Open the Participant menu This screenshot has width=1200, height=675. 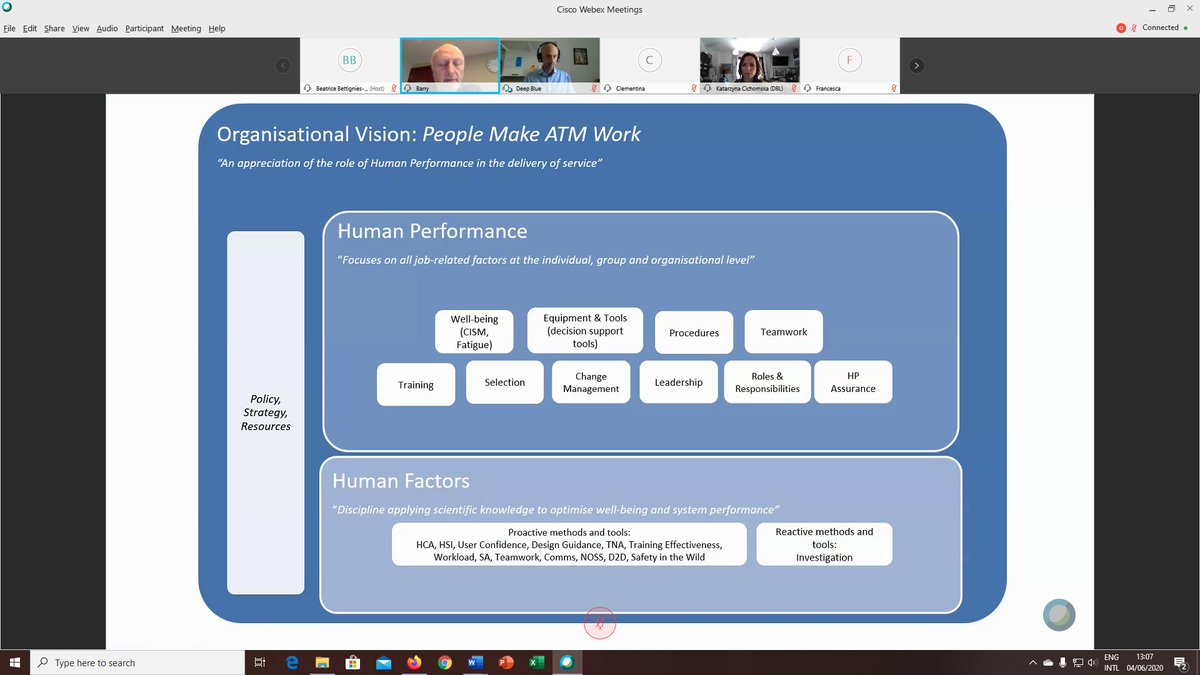pyautogui.click(x=145, y=28)
